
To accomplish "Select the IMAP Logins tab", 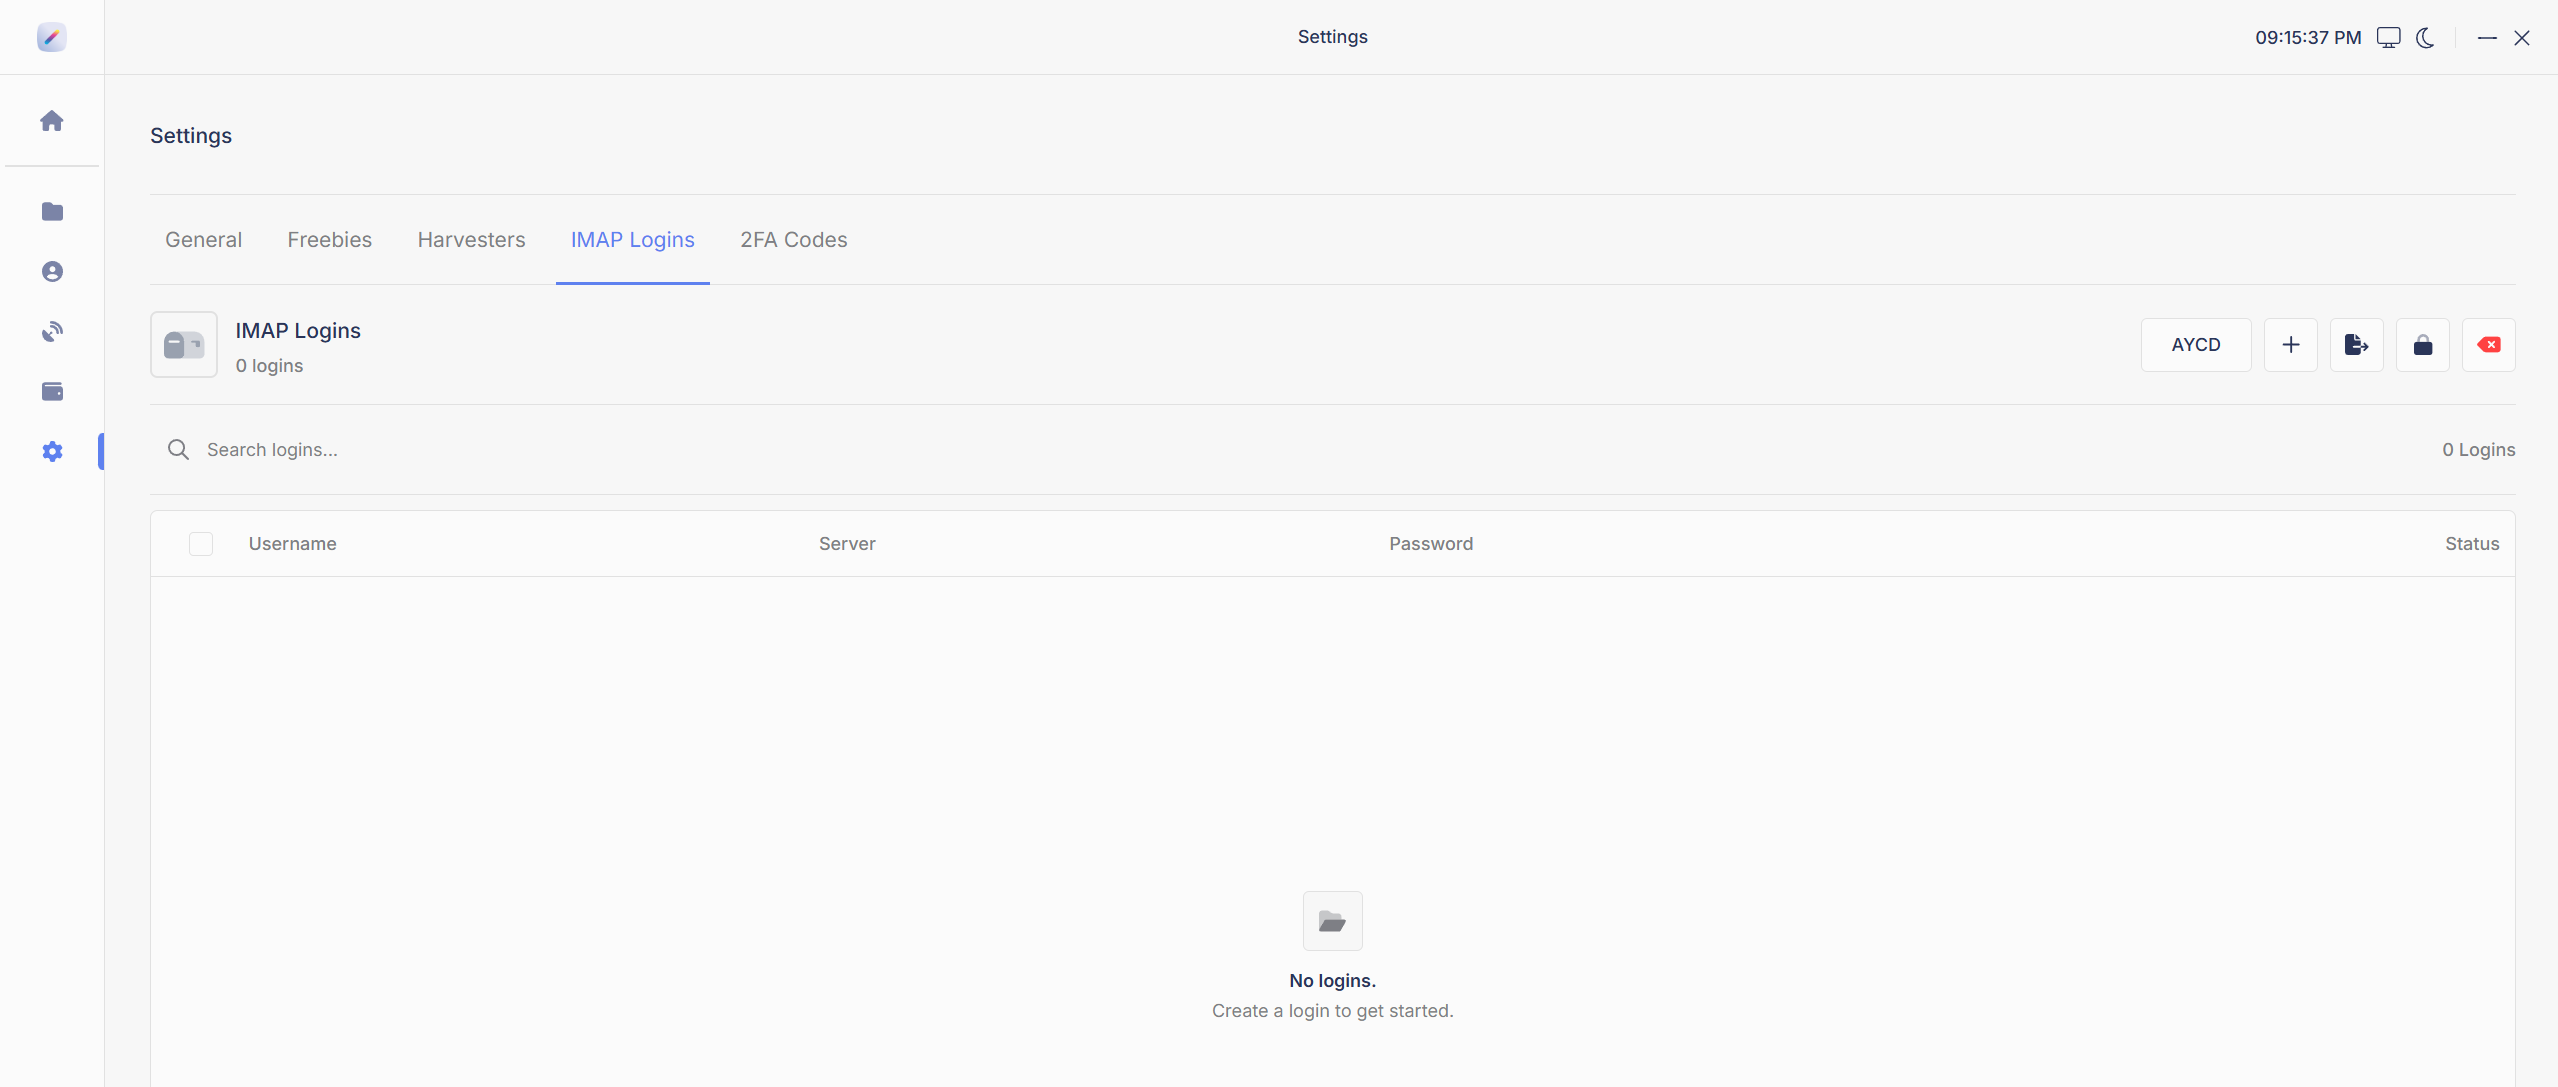I will [x=632, y=240].
